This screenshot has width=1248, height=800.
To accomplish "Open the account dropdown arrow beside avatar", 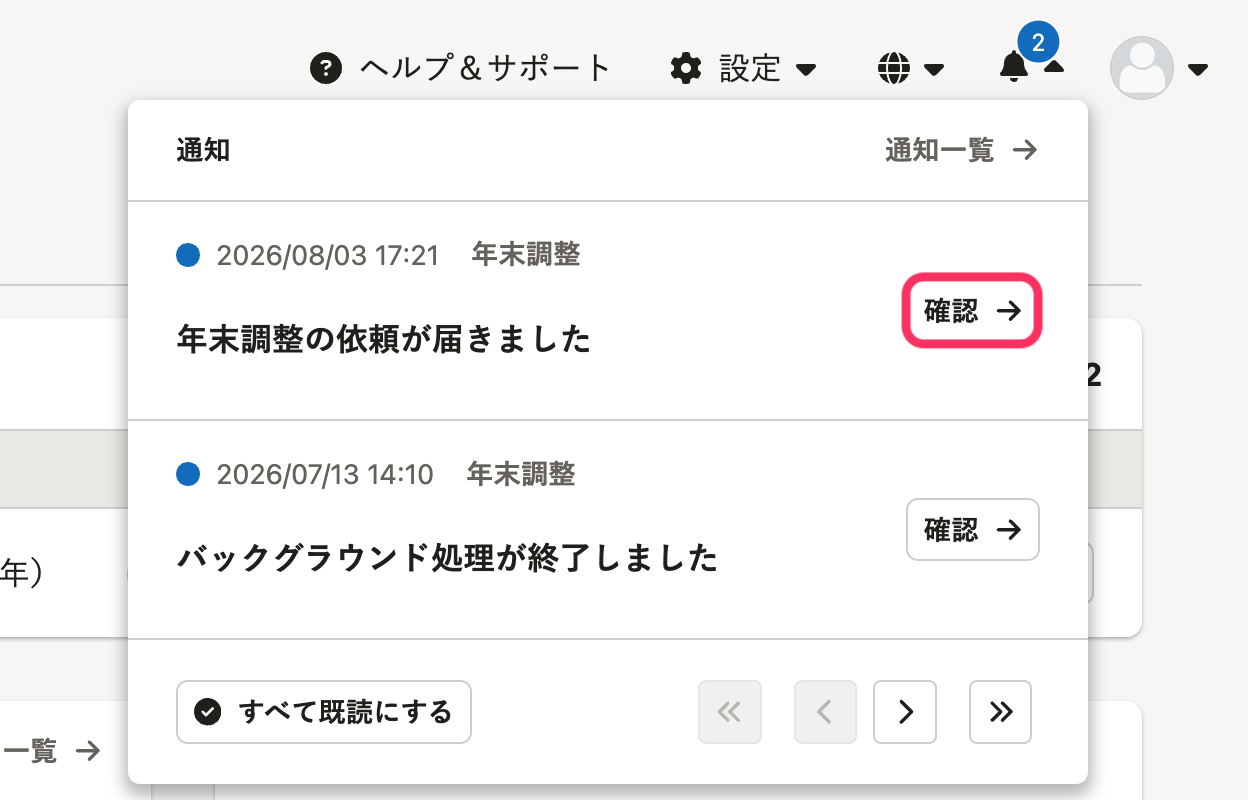I will coord(1198,70).
